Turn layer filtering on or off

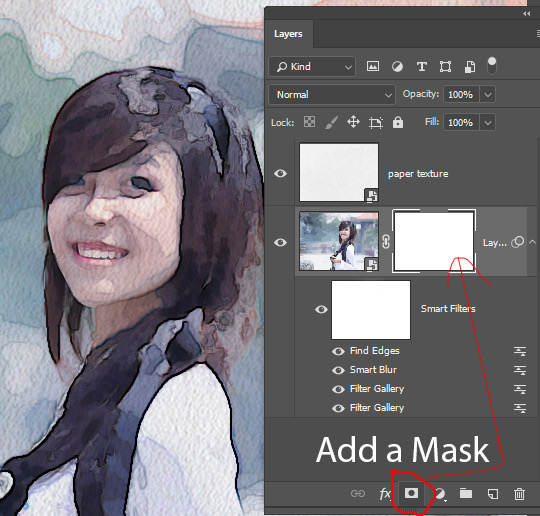(492, 65)
